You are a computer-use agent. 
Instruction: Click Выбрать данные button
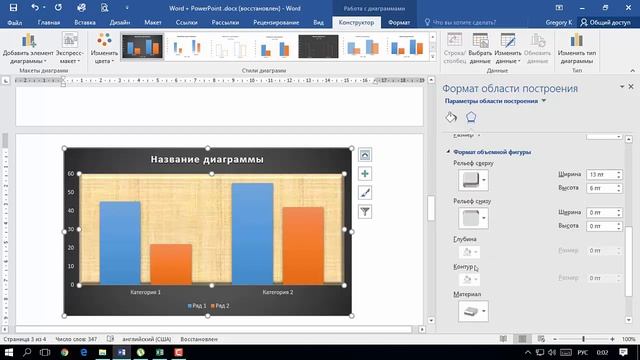tap(480, 49)
